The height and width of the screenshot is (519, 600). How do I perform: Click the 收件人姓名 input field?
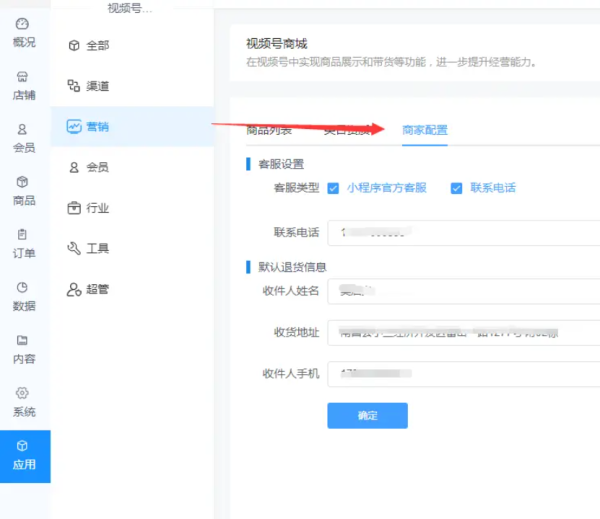[465, 291]
